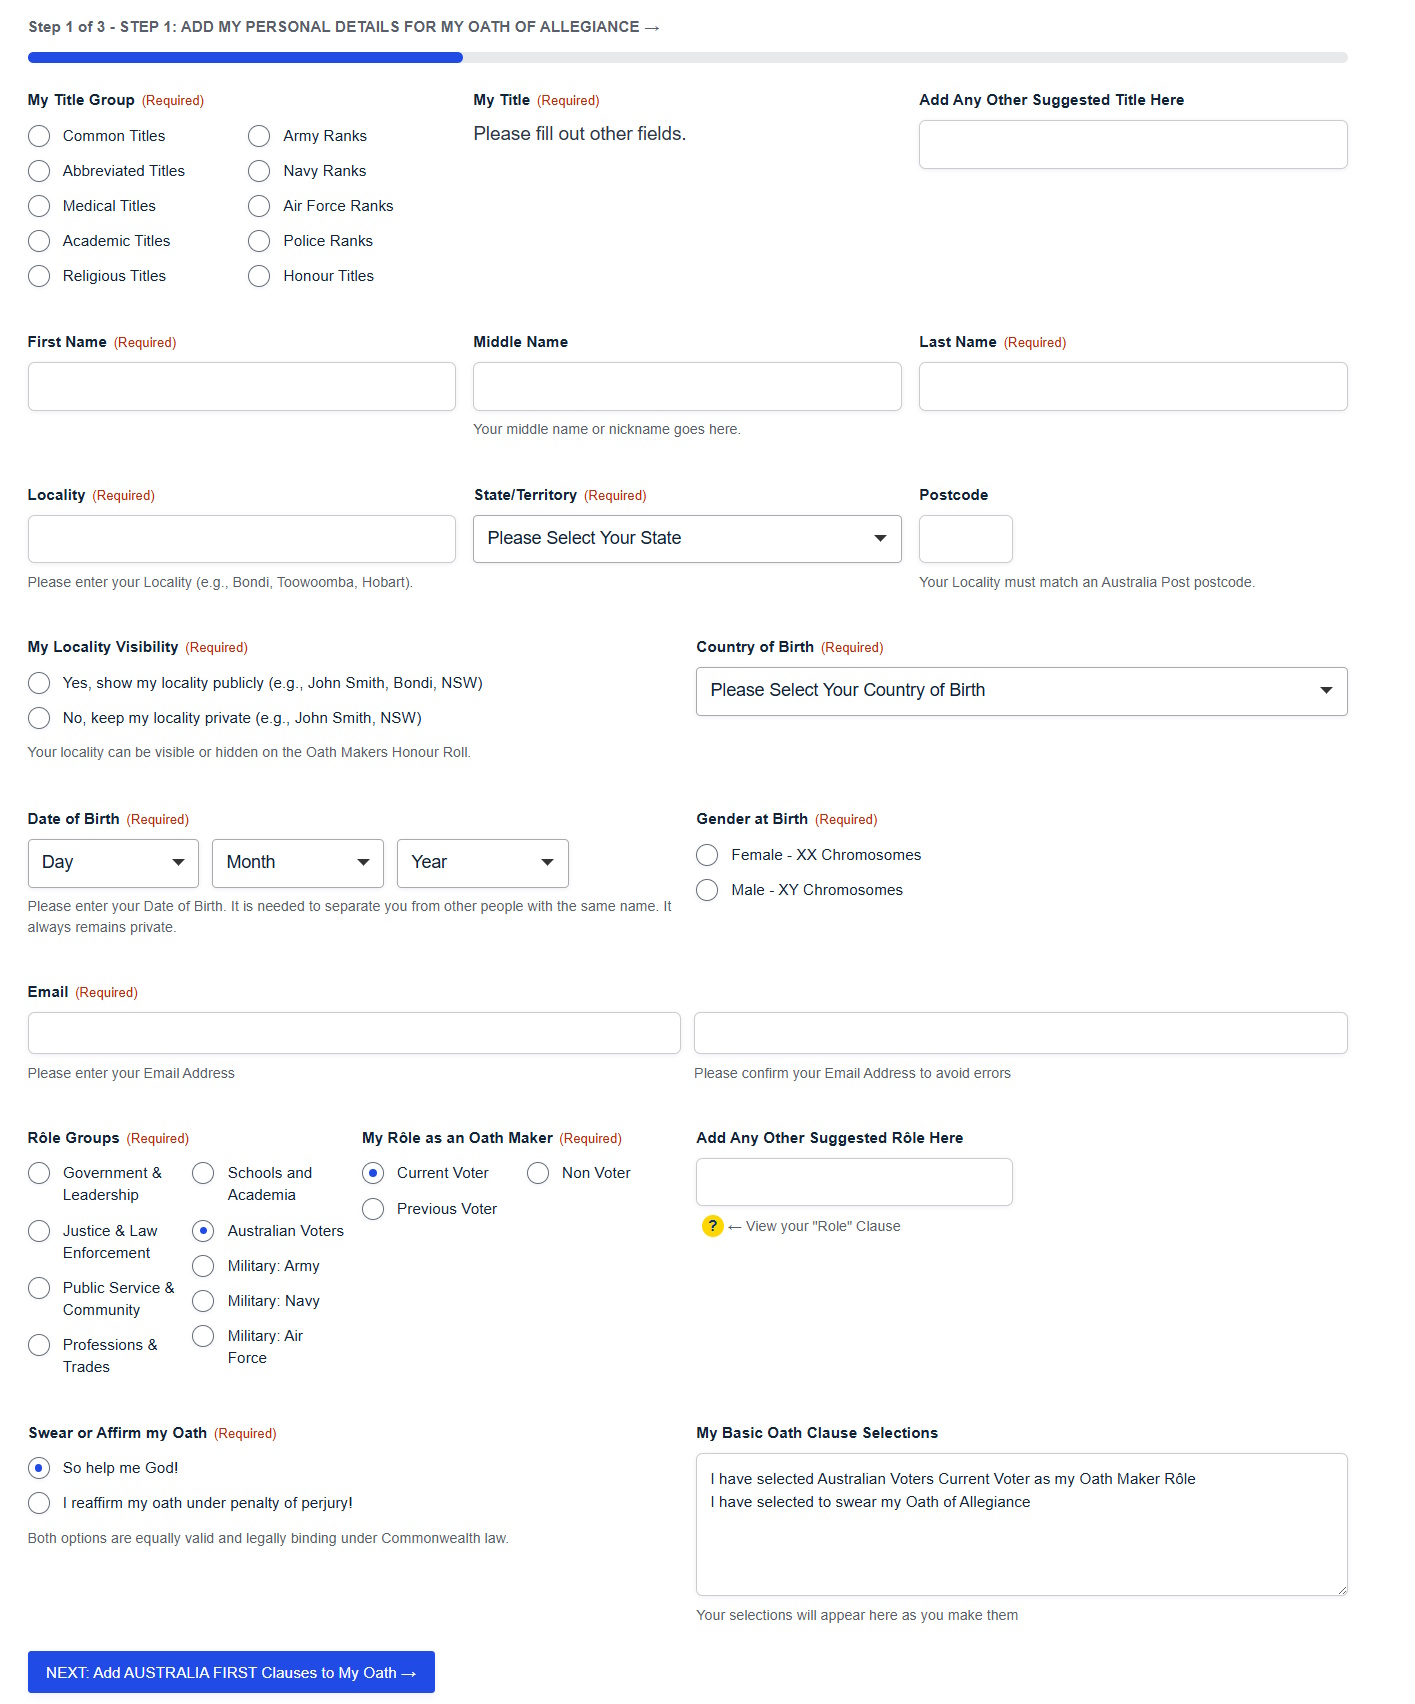The width and height of the screenshot is (1415, 1704).
Task: Select the Common Titles radio button
Action: (x=39, y=136)
